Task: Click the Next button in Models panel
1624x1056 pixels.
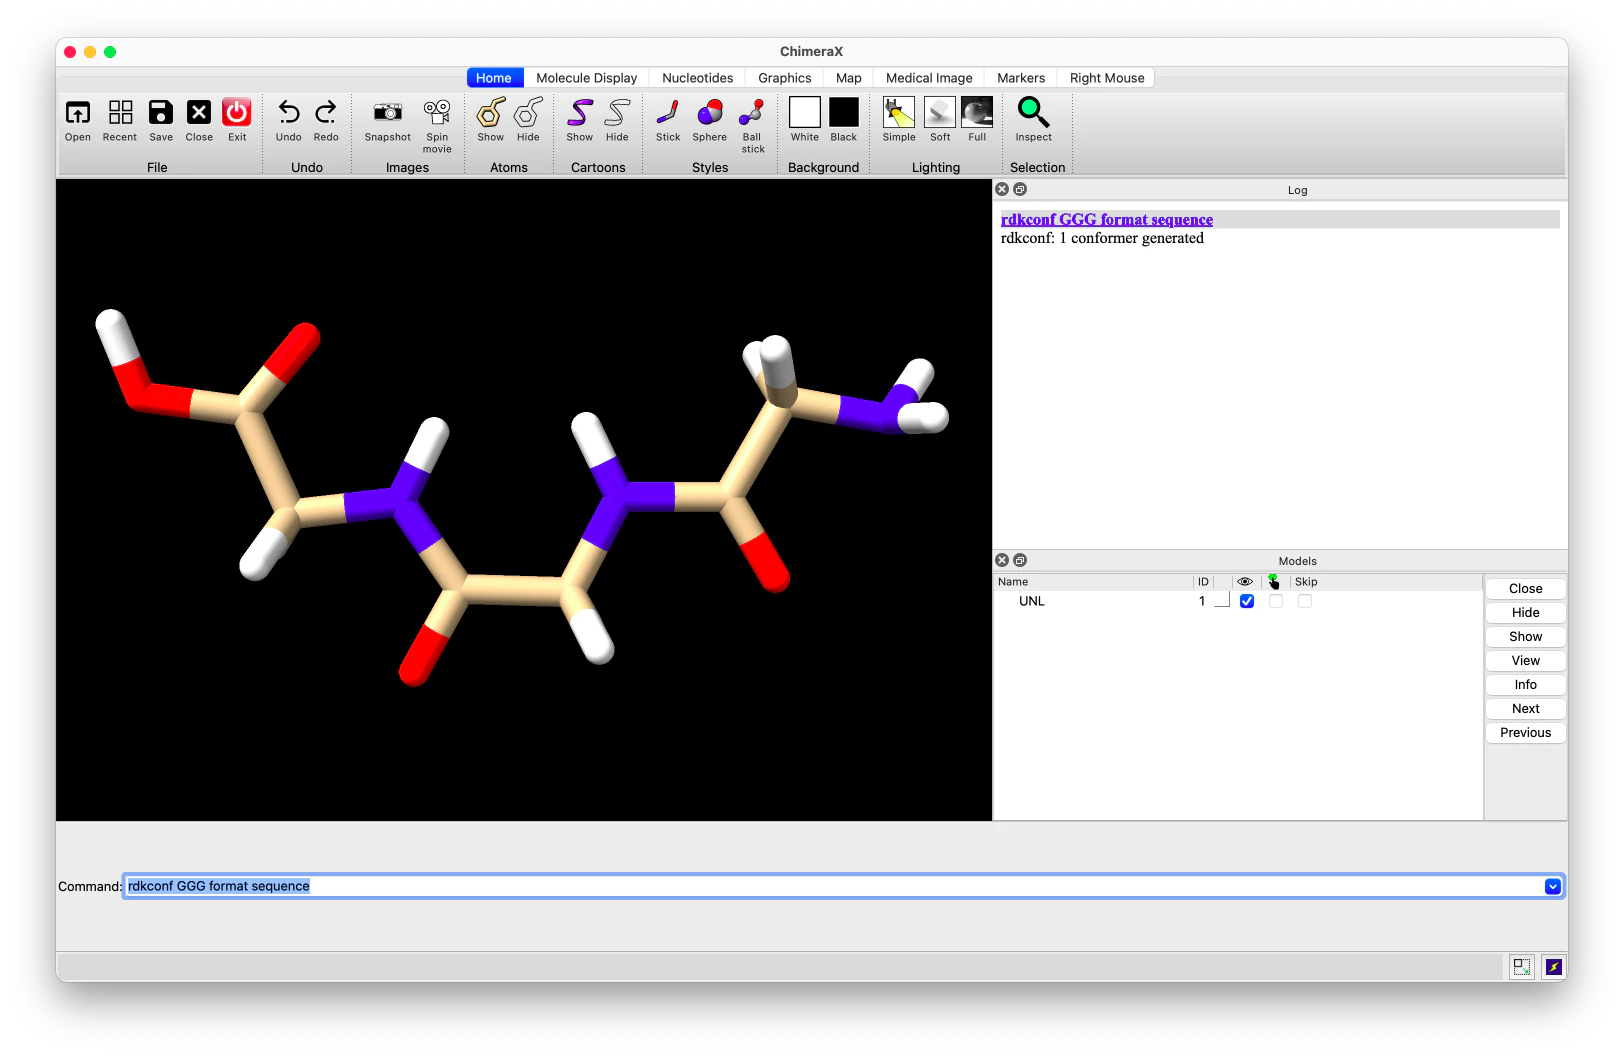Action: pyautogui.click(x=1526, y=709)
